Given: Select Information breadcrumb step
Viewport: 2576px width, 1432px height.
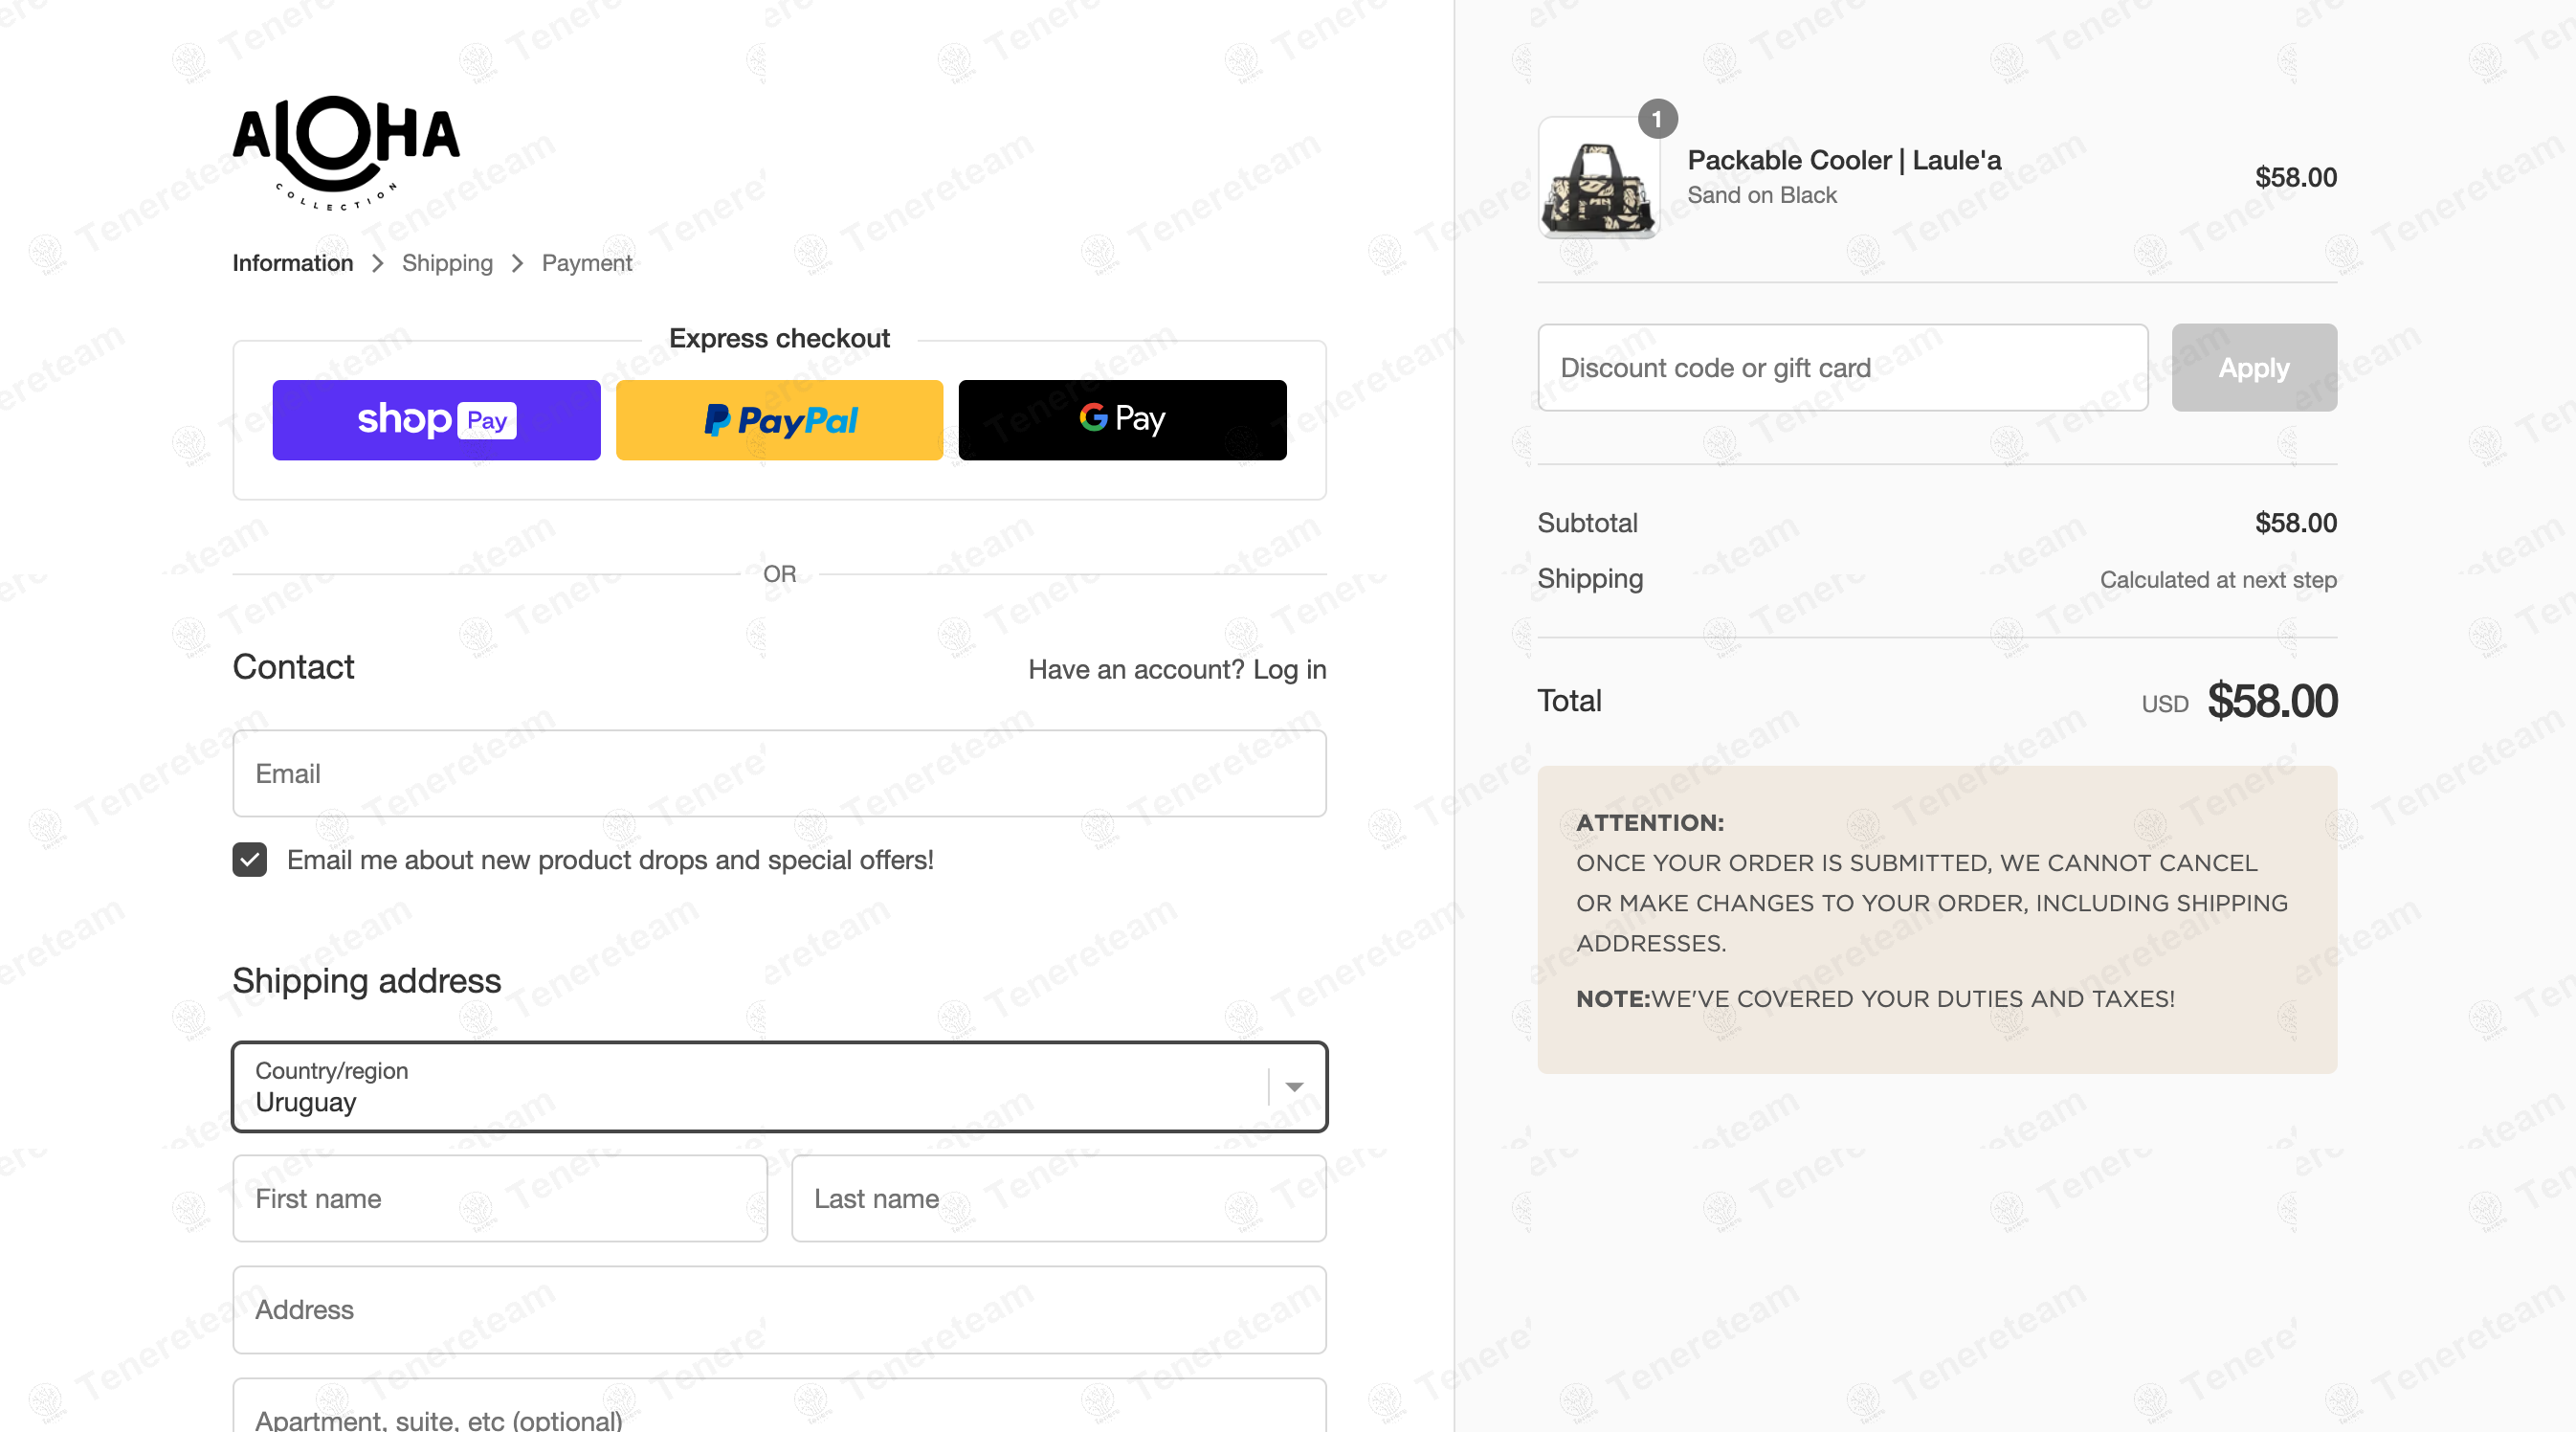Looking at the screenshot, I should click(292, 263).
